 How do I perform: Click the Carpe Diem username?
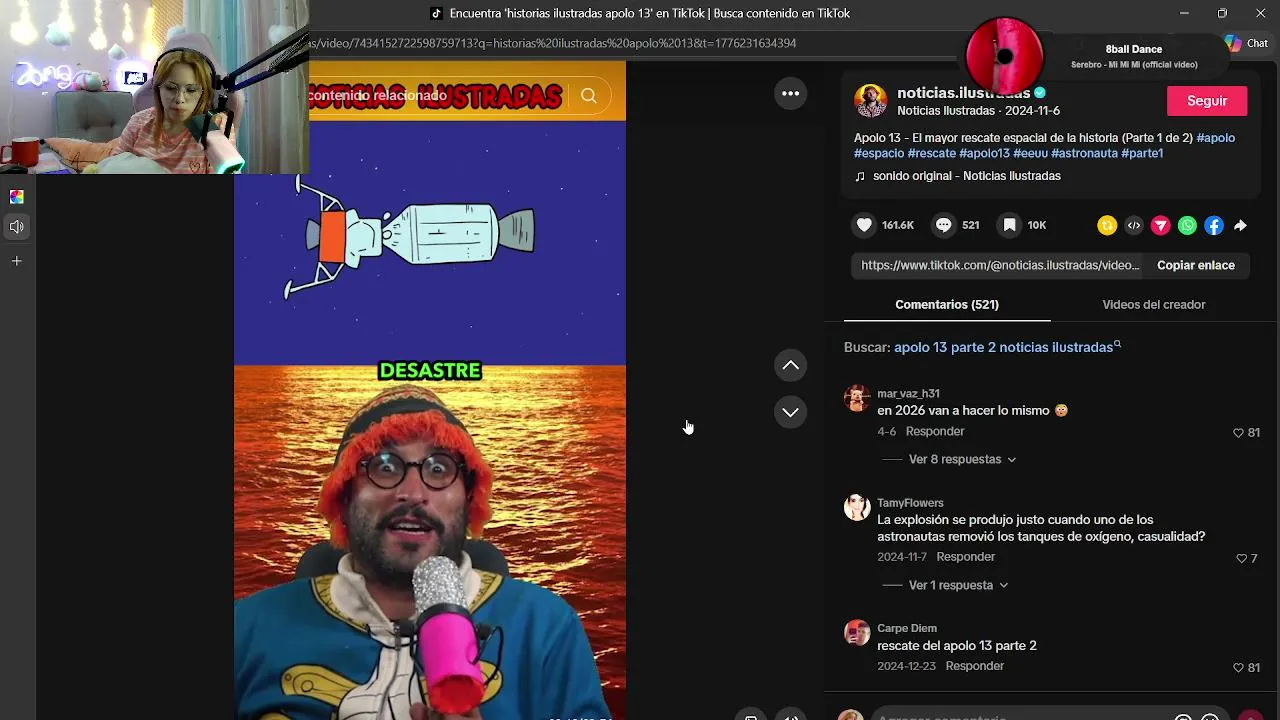[907, 628]
